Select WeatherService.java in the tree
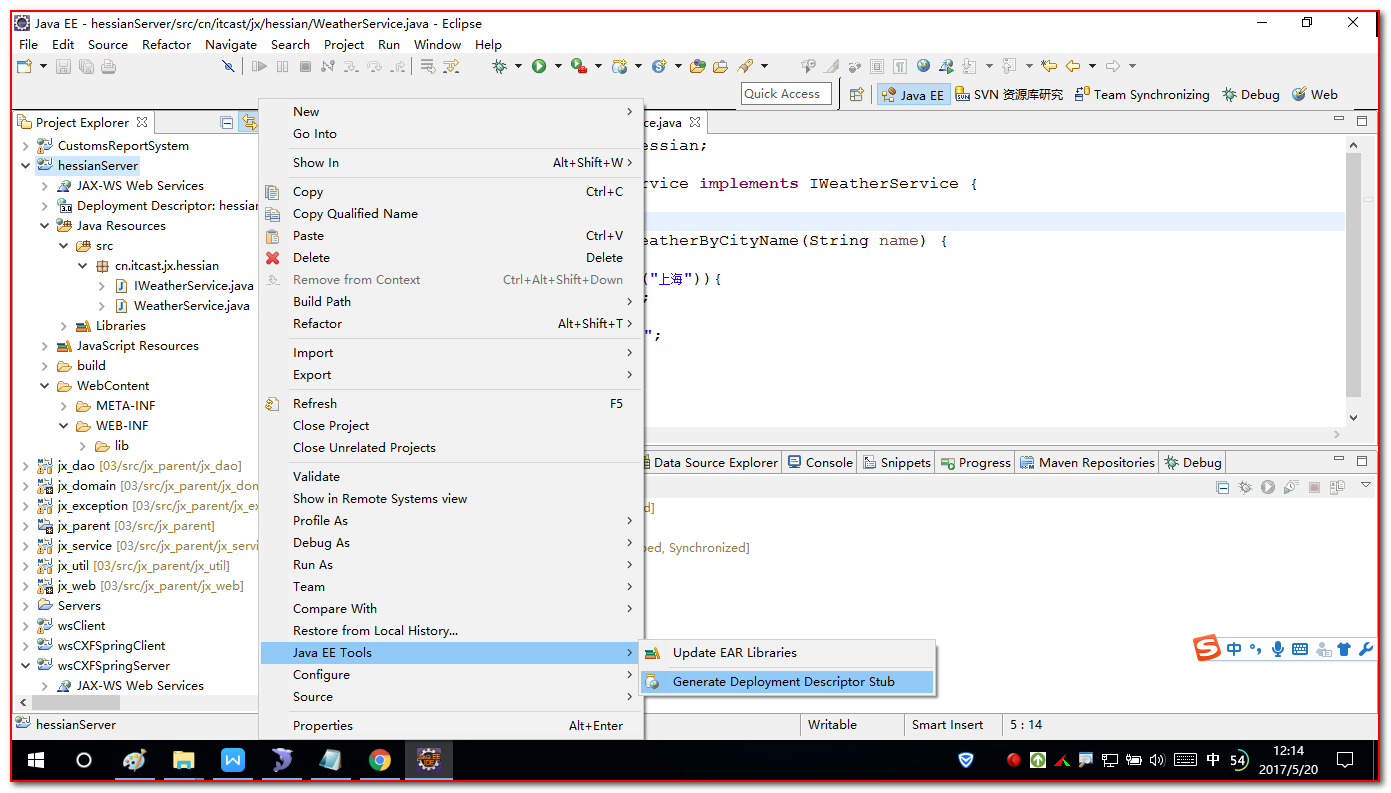Viewport: 1391px width, 793px height. tap(191, 306)
